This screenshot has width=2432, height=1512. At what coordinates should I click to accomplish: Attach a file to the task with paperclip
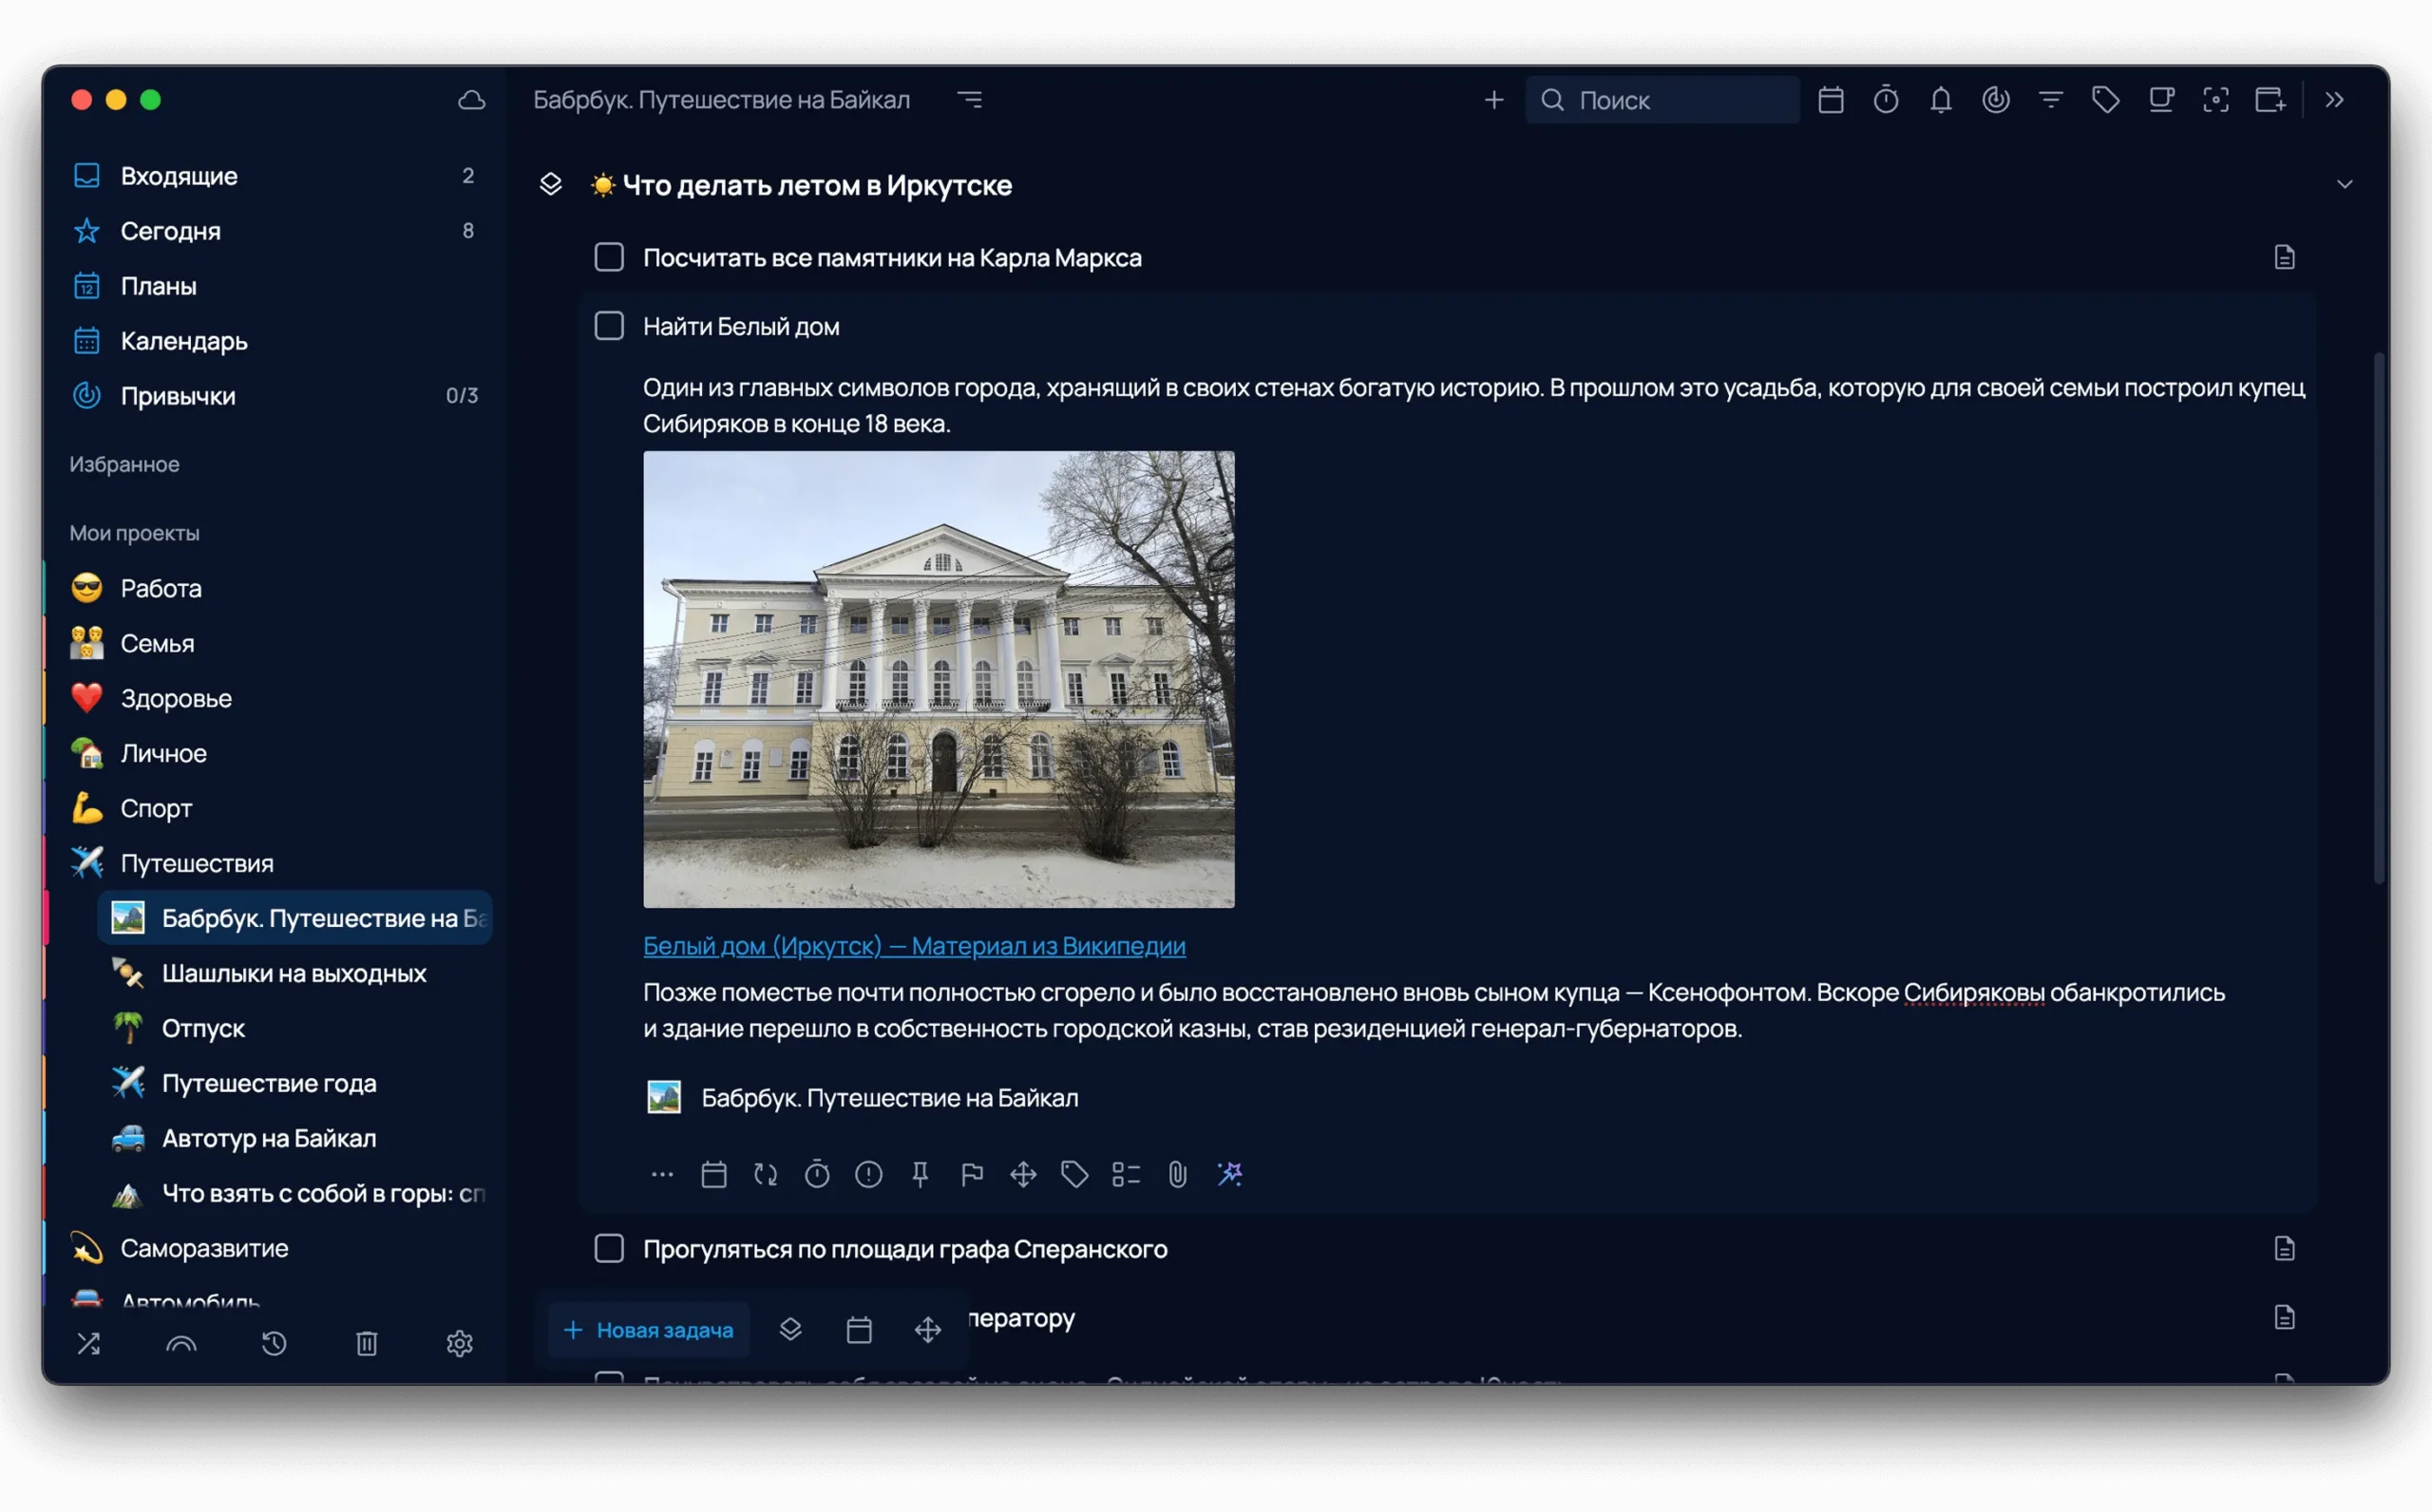(1177, 1174)
